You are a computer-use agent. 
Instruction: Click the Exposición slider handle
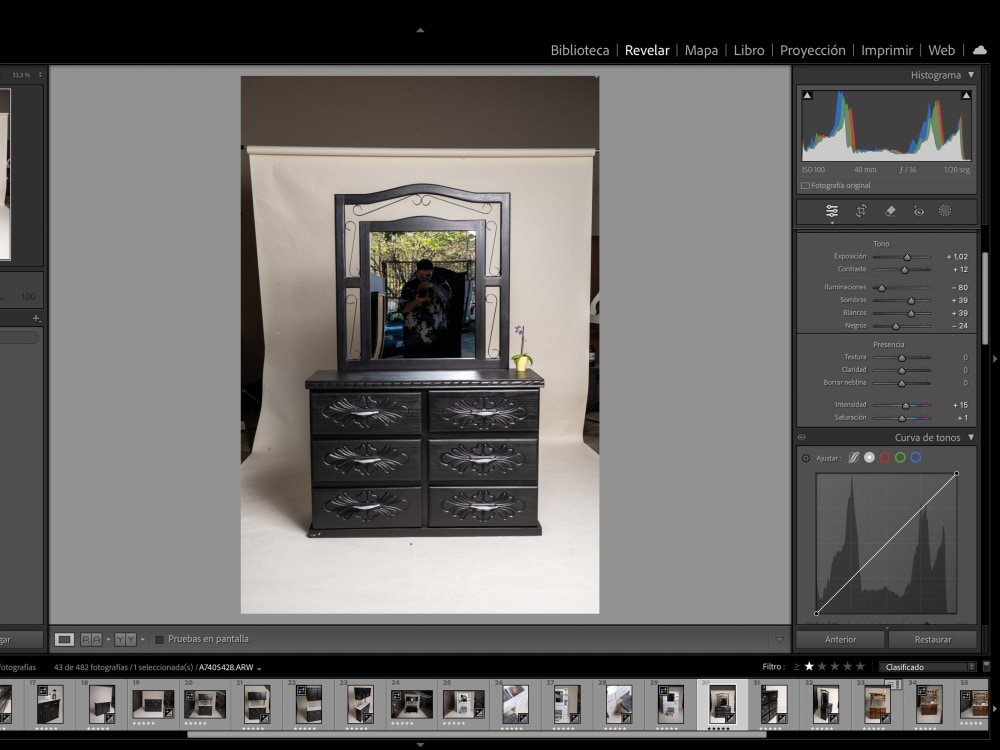point(907,257)
